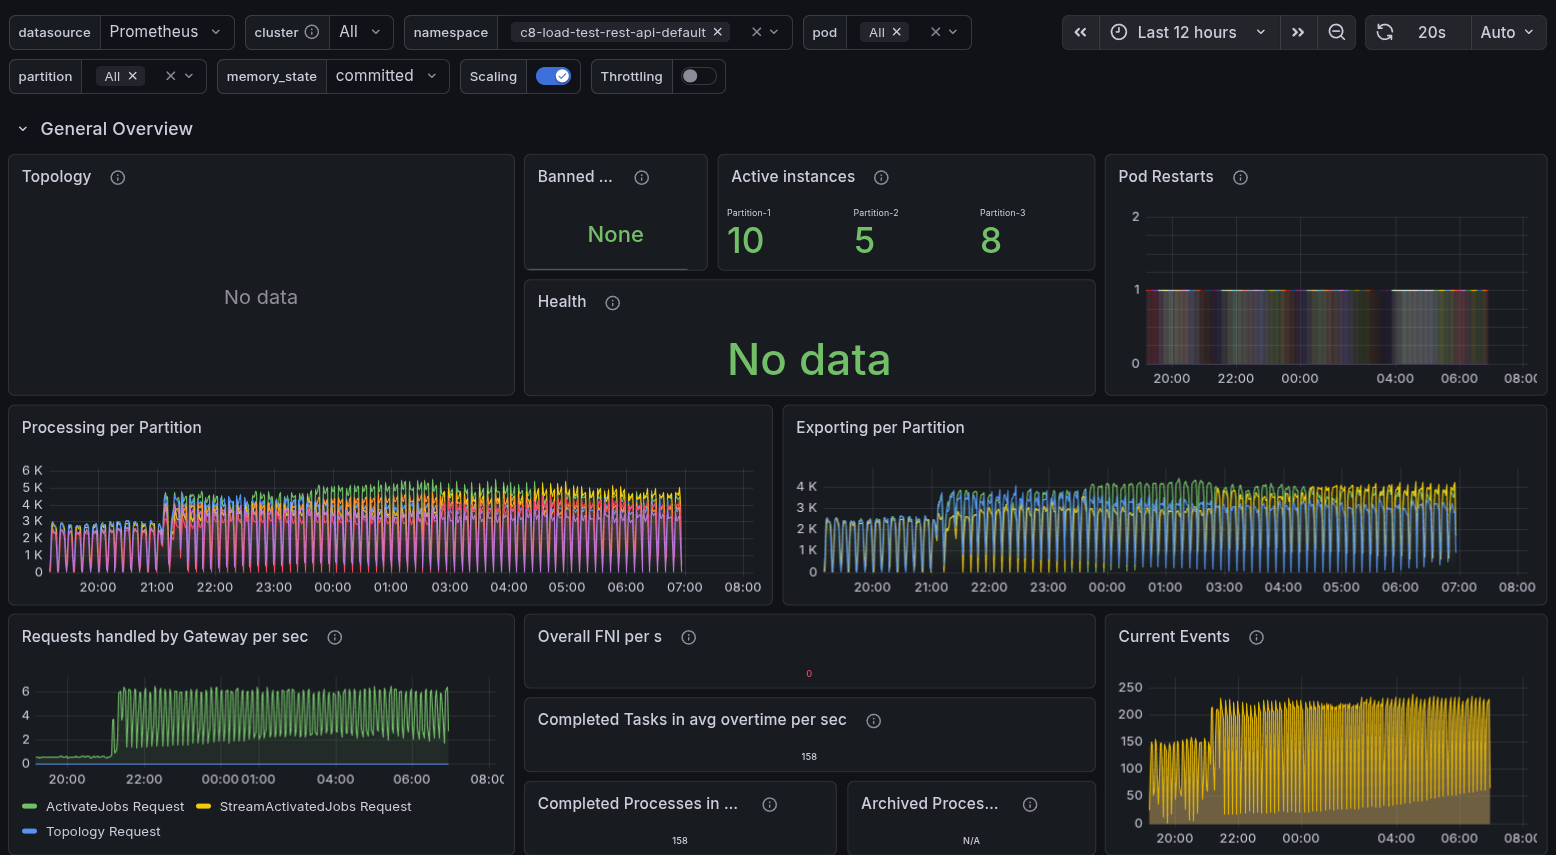Enable the Throttling toggle switch
Viewport: 1556px width, 855px height.
click(x=698, y=76)
